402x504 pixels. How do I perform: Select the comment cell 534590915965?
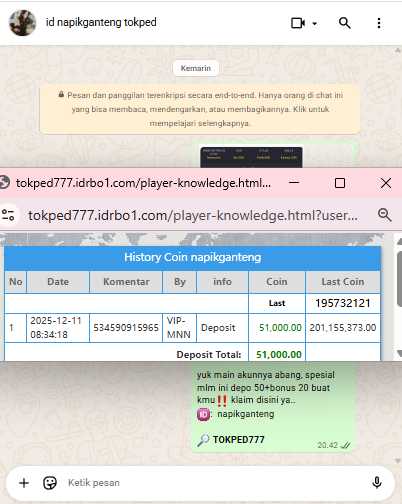coord(126,328)
